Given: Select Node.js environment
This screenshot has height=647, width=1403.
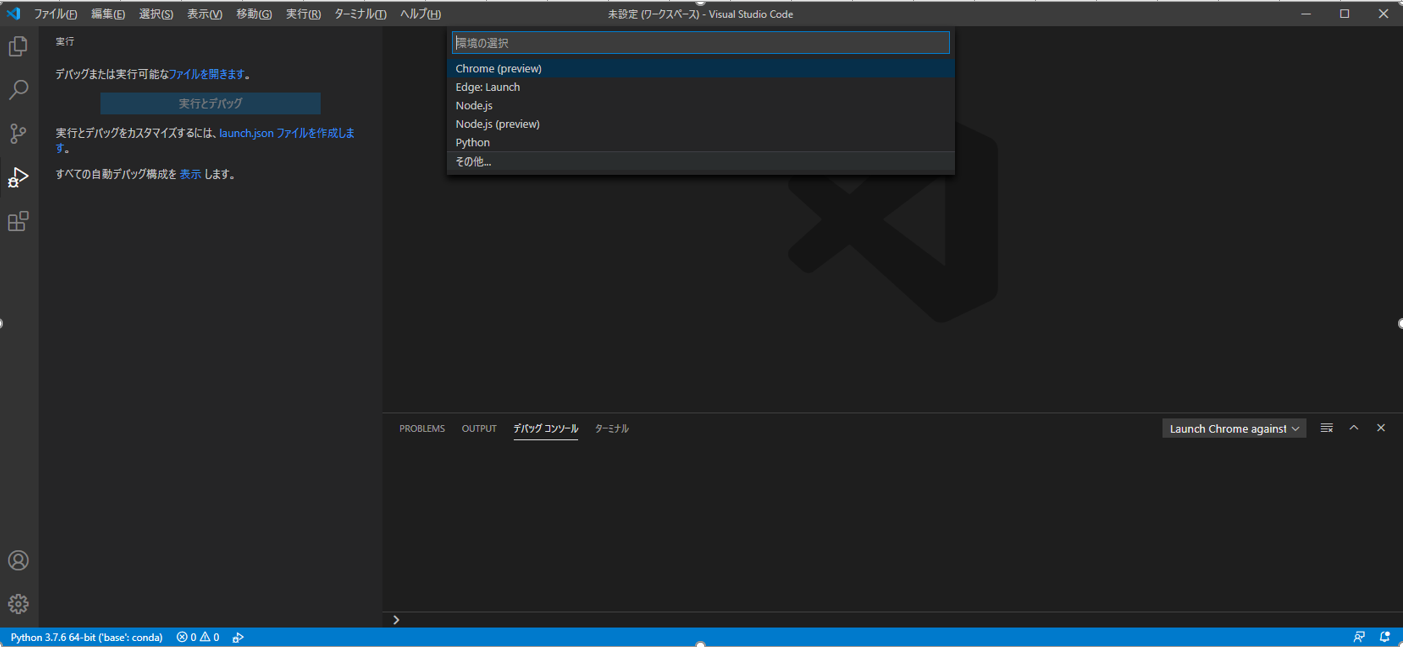Looking at the screenshot, I should pyautogui.click(x=700, y=105).
